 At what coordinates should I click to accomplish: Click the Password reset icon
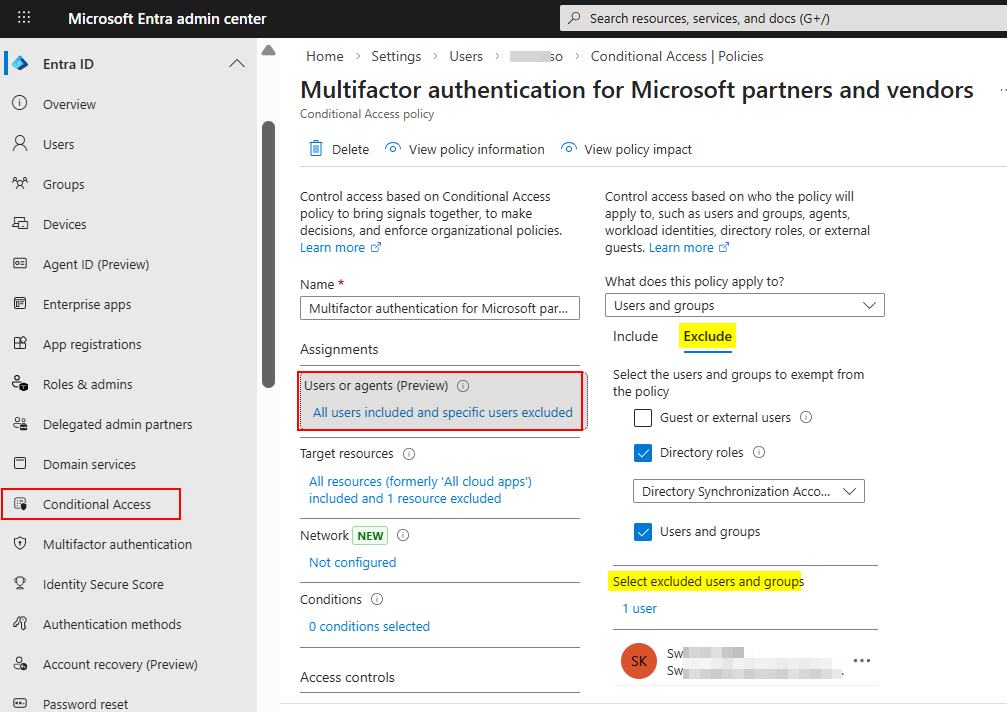(x=20, y=703)
